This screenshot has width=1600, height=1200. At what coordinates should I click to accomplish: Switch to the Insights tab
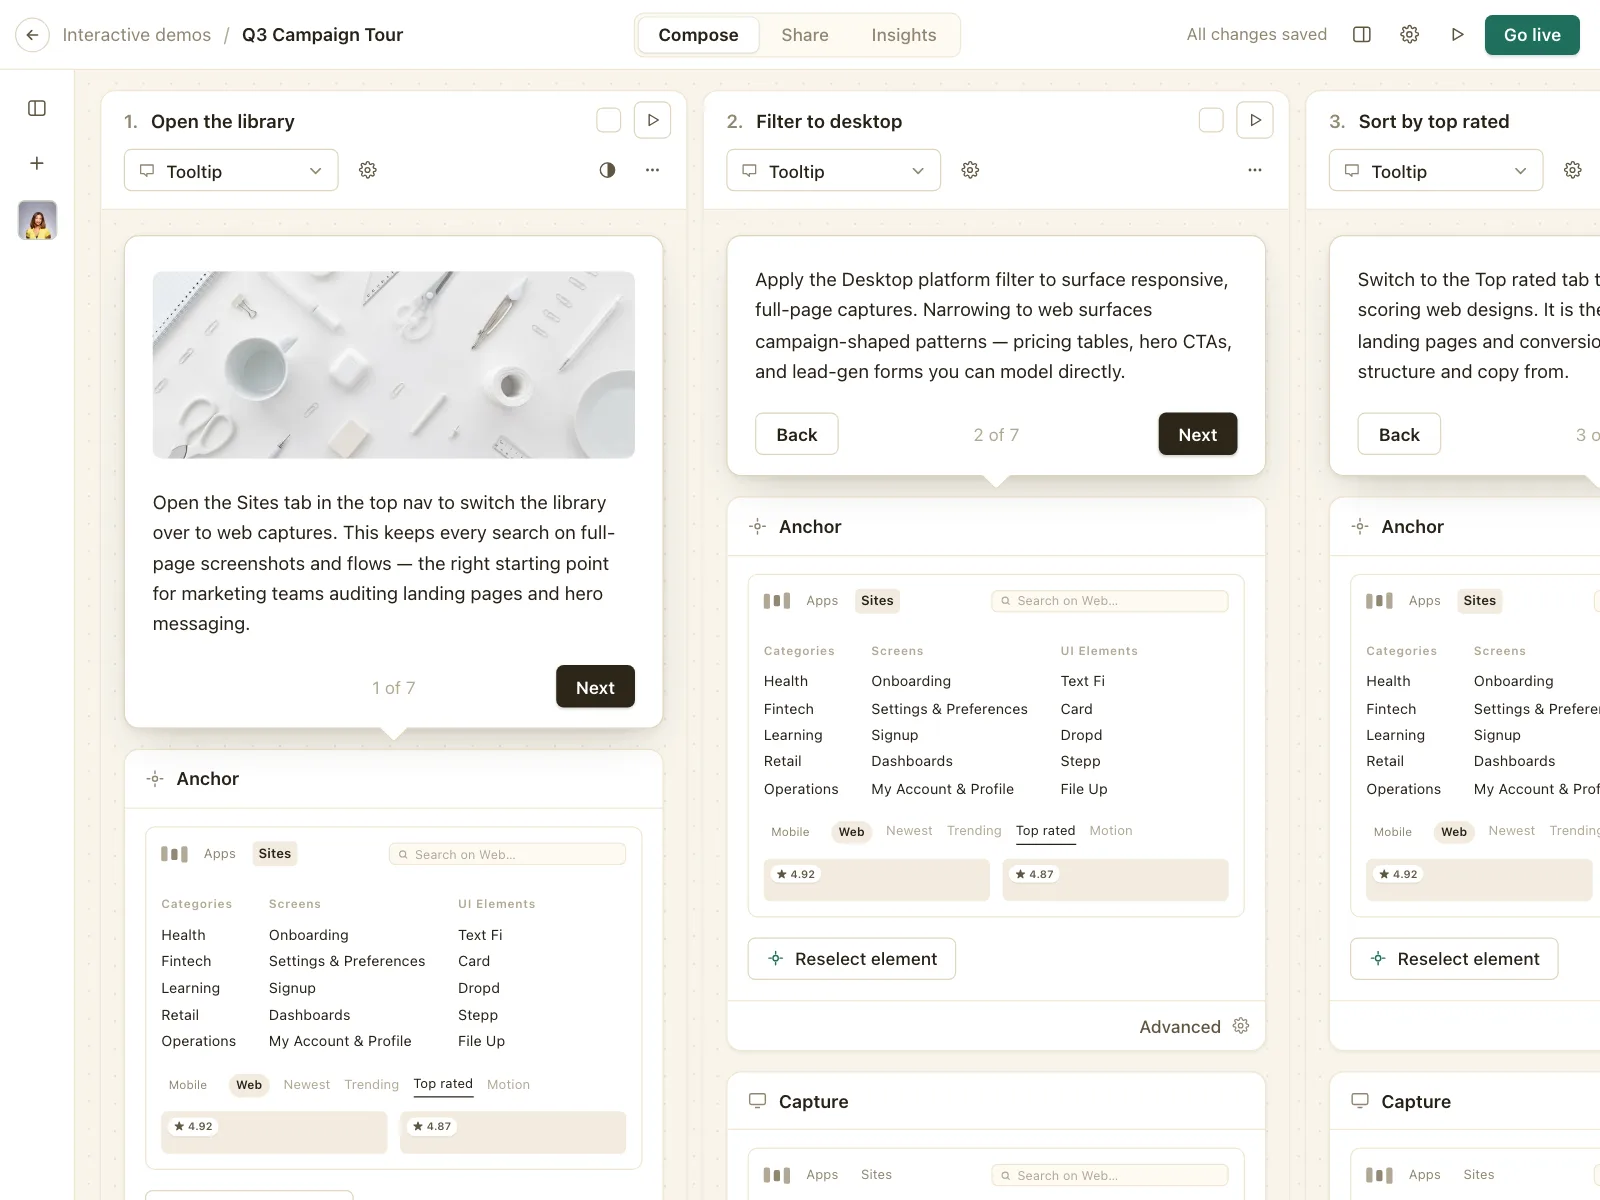(904, 35)
